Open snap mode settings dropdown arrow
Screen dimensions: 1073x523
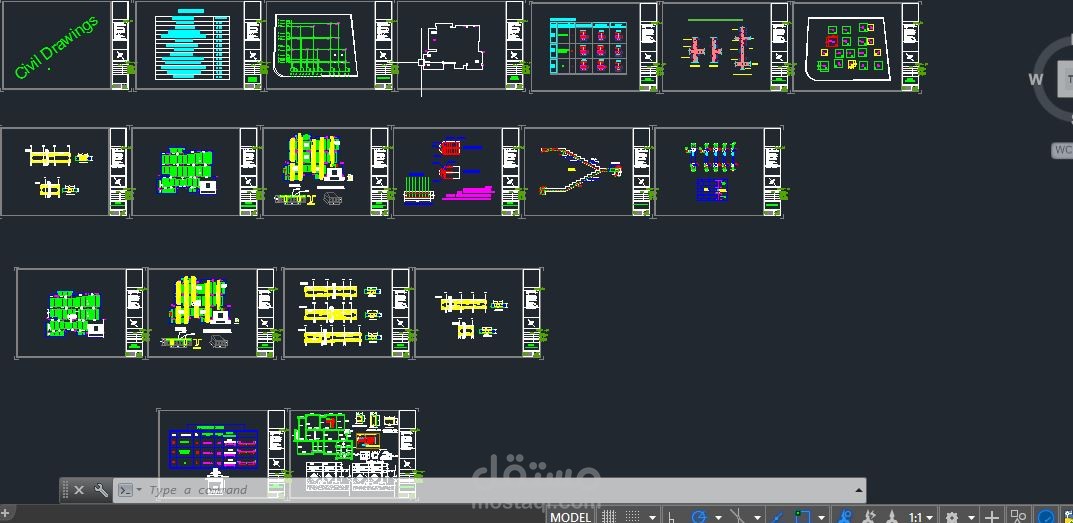click(653, 518)
